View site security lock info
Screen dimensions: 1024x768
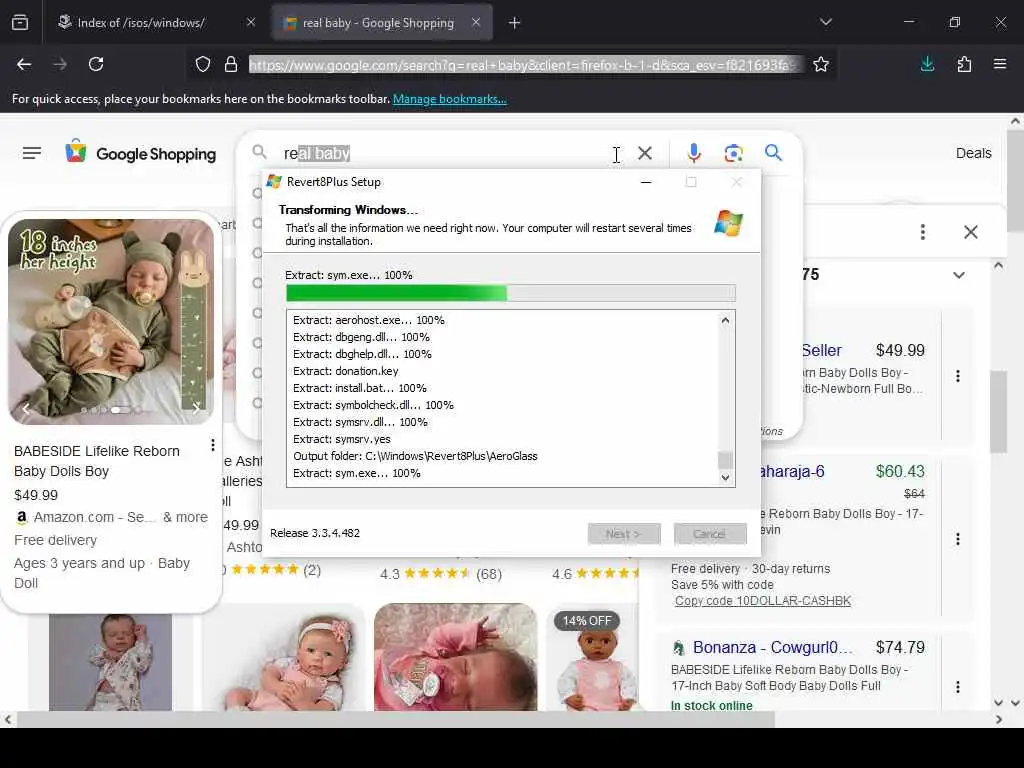pyautogui.click(x=231, y=64)
